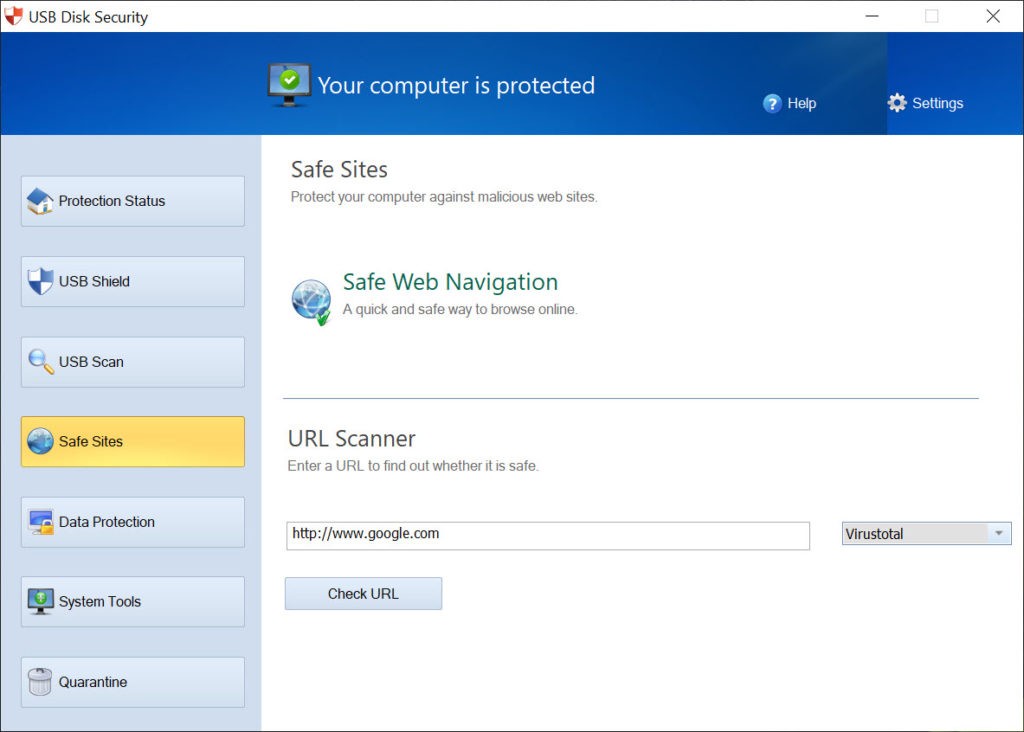Open Safe Web Navigation link
Image resolution: width=1024 pixels, height=732 pixels.
[x=450, y=282]
